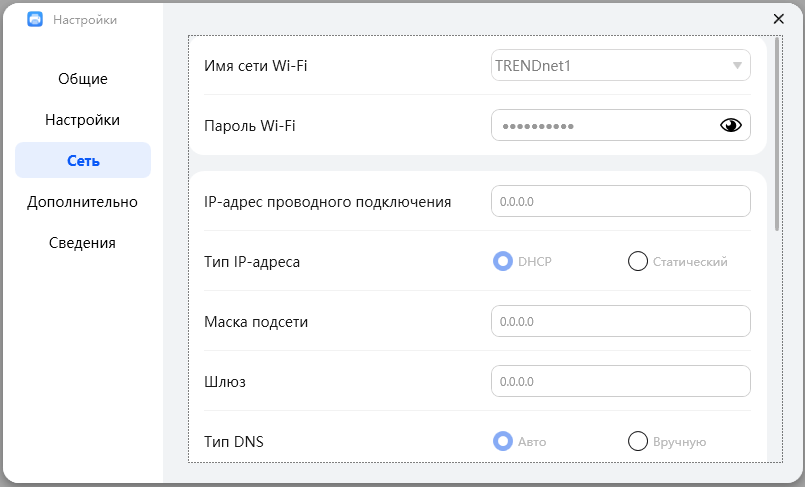805x487 pixels.
Task: Click the Шлюз input field
Action: tap(620, 381)
